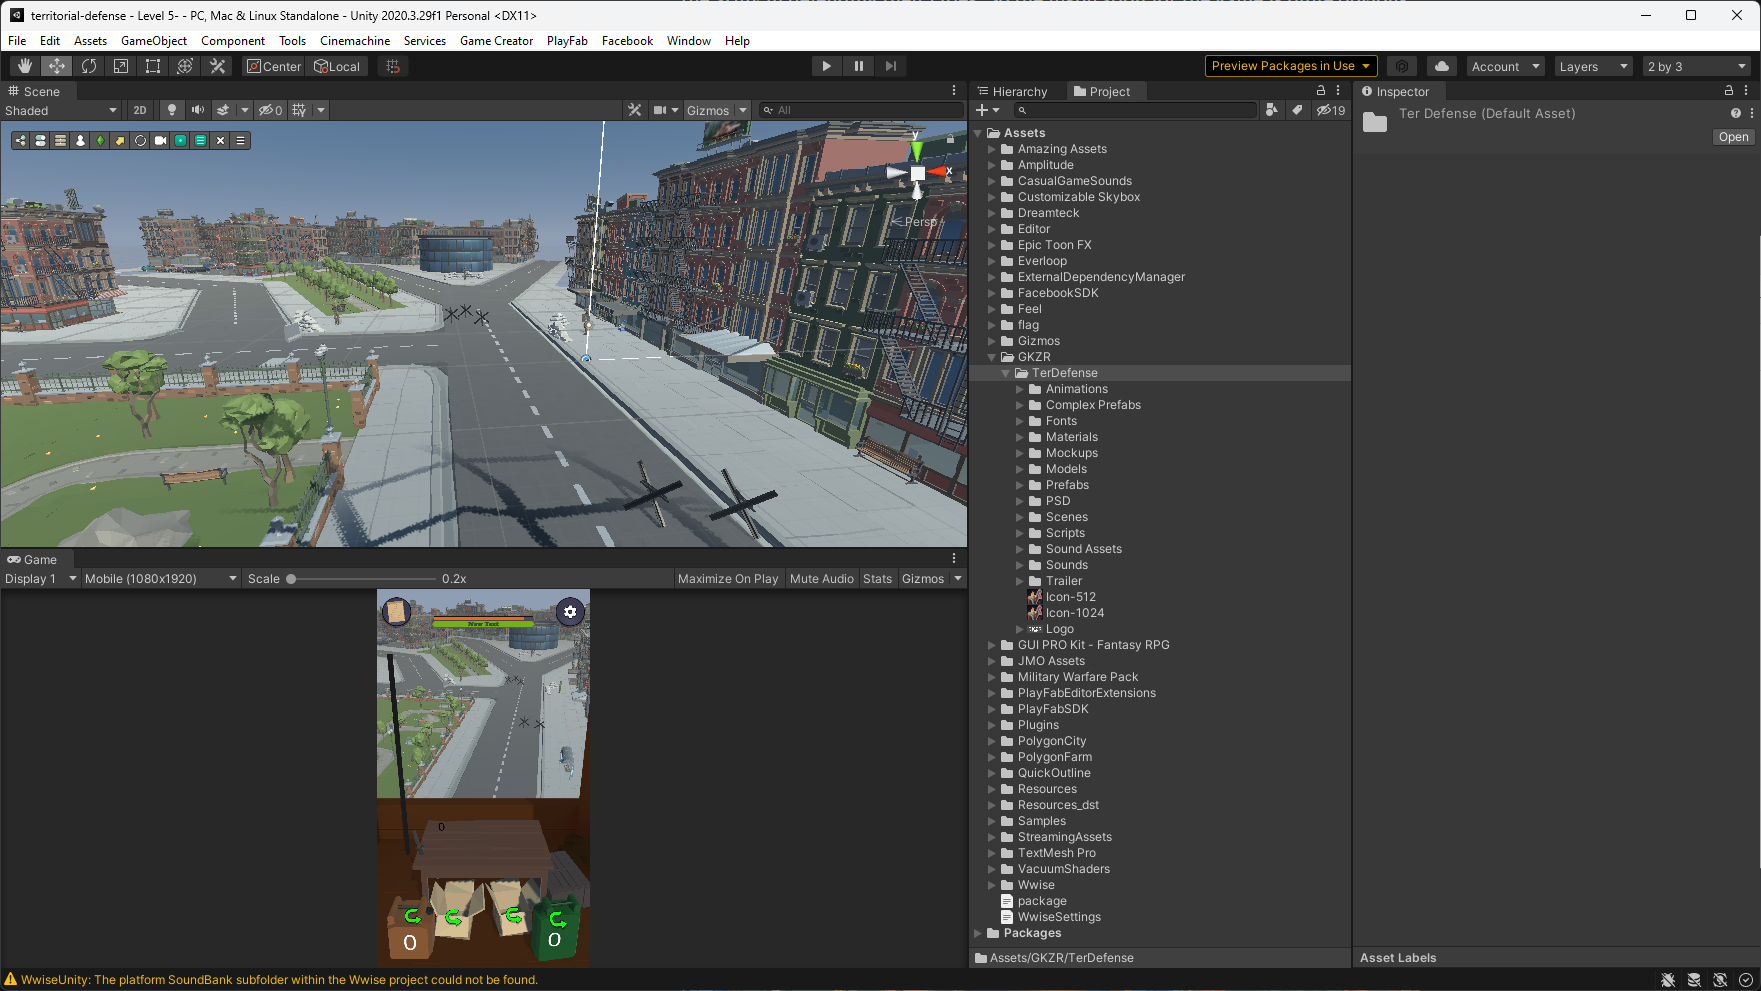Click Open button in Inspector
This screenshot has height=991, width=1761.
tap(1733, 137)
